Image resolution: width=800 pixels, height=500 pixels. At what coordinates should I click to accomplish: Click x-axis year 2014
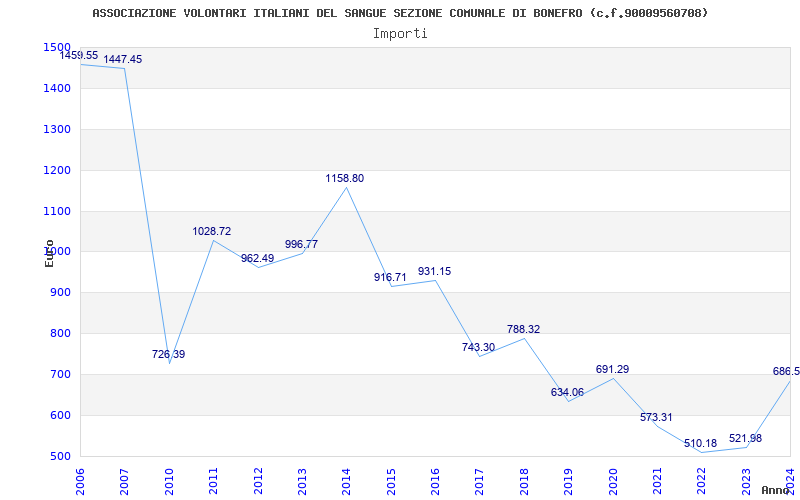346,482
